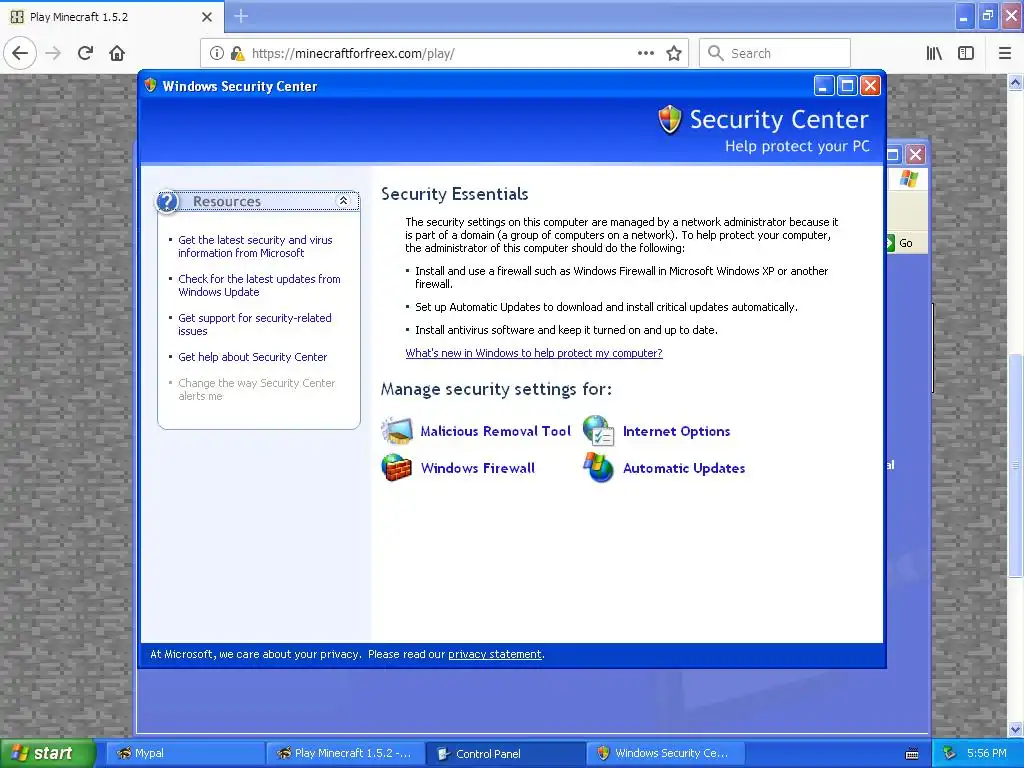Click the padlock warning icon in address bar
1024x768 pixels.
[237, 53]
